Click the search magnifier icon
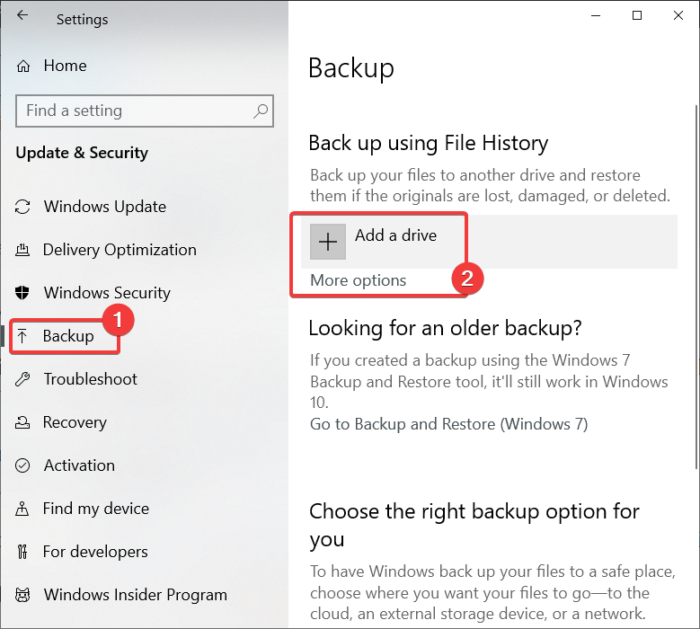The height and width of the screenshot is (629, 700). point(261,111)
